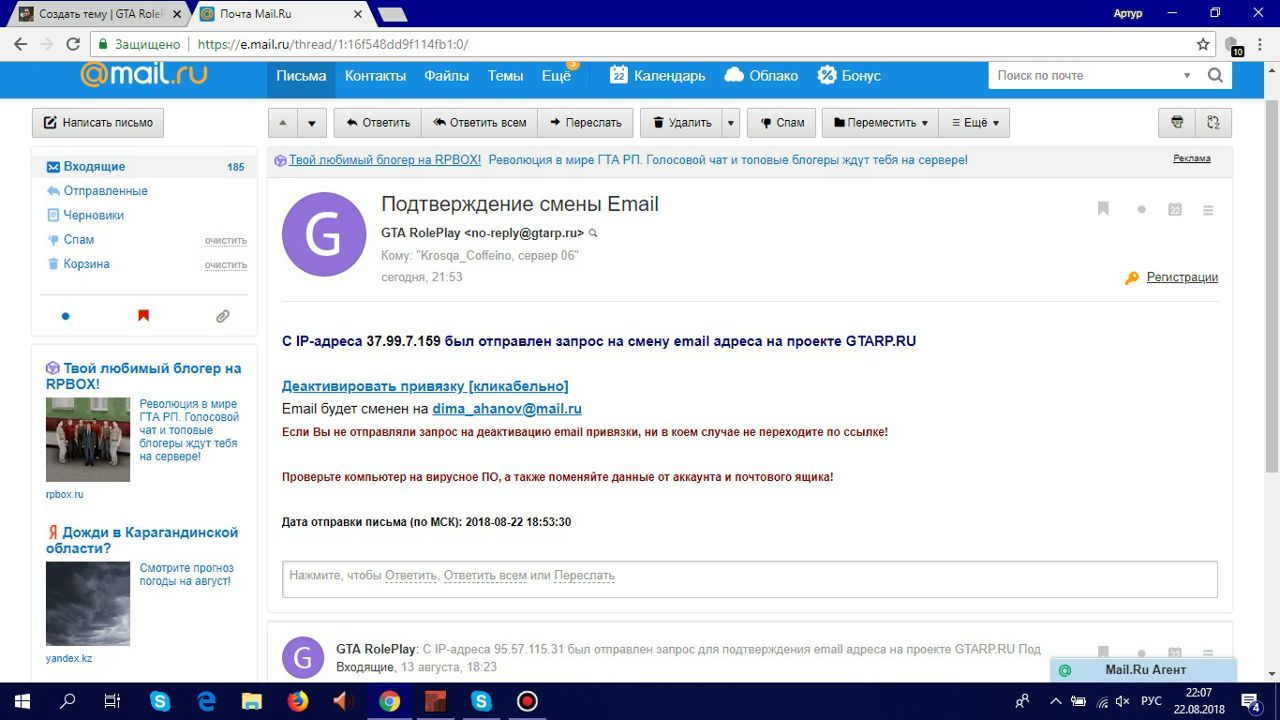
Task: Click the search magnifier icon
Action: click(x=1215, y=76)
